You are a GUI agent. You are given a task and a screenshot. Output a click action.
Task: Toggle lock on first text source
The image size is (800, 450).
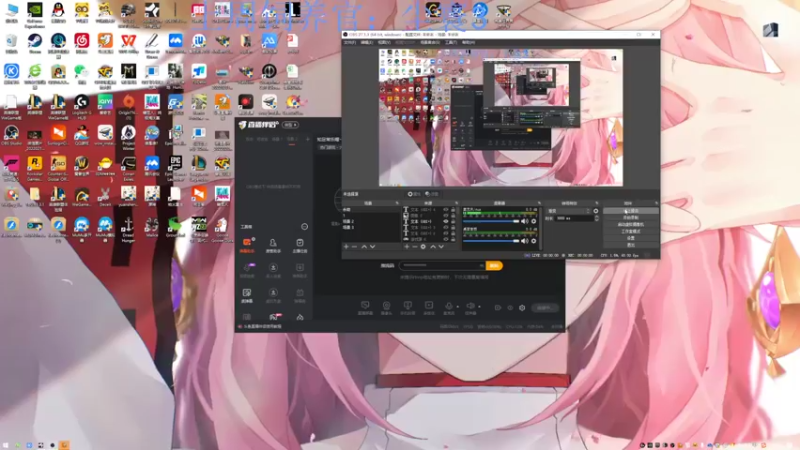453,210
